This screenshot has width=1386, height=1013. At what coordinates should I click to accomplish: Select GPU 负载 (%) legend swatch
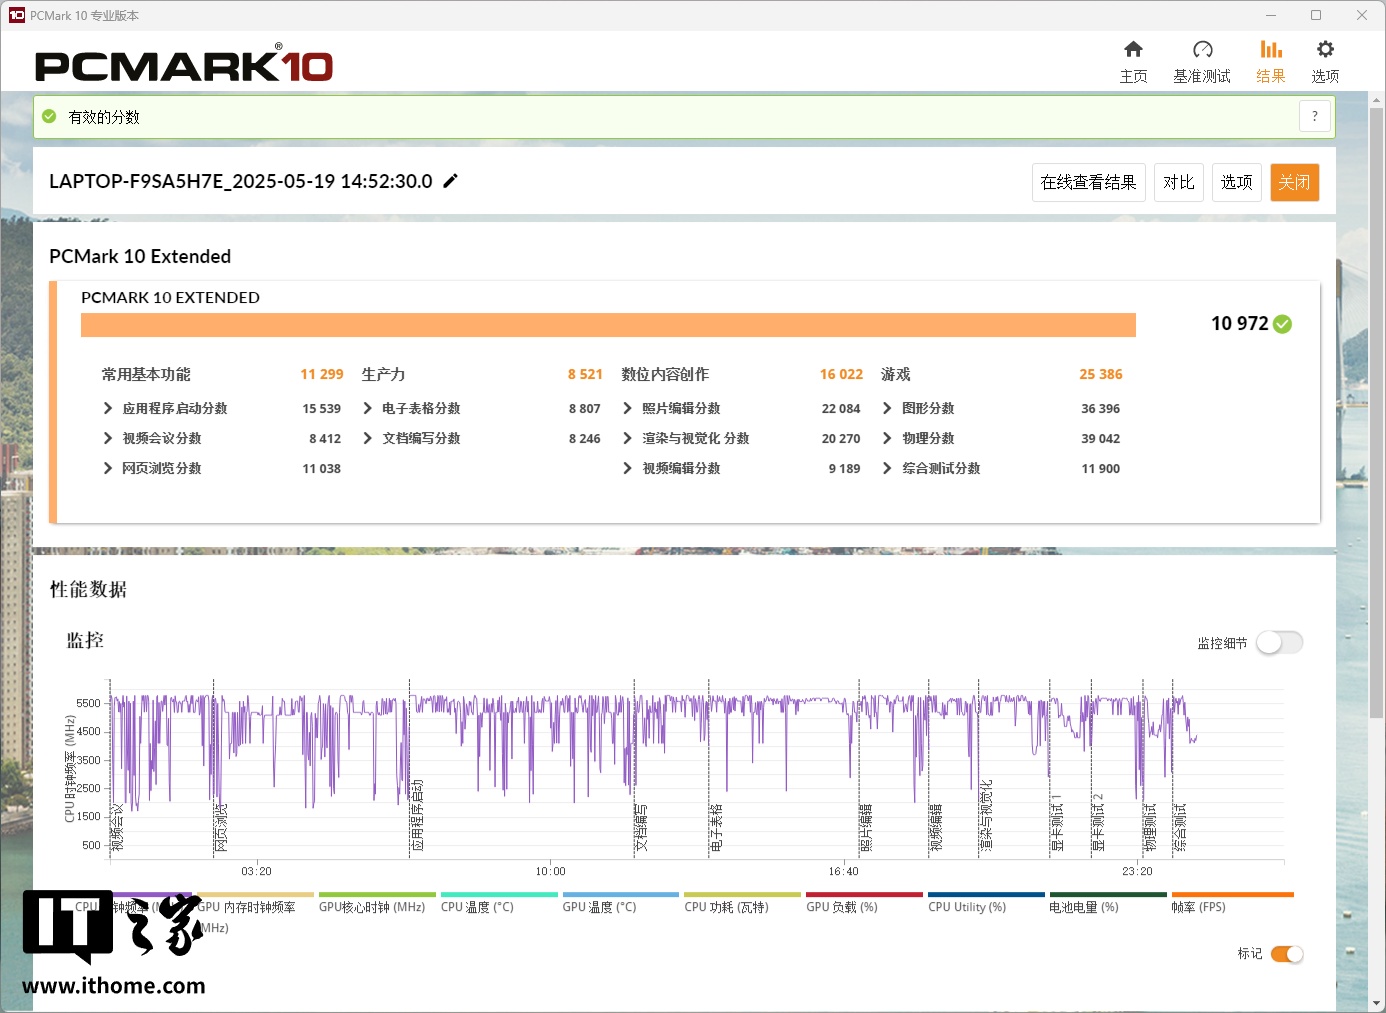(865, 895)
